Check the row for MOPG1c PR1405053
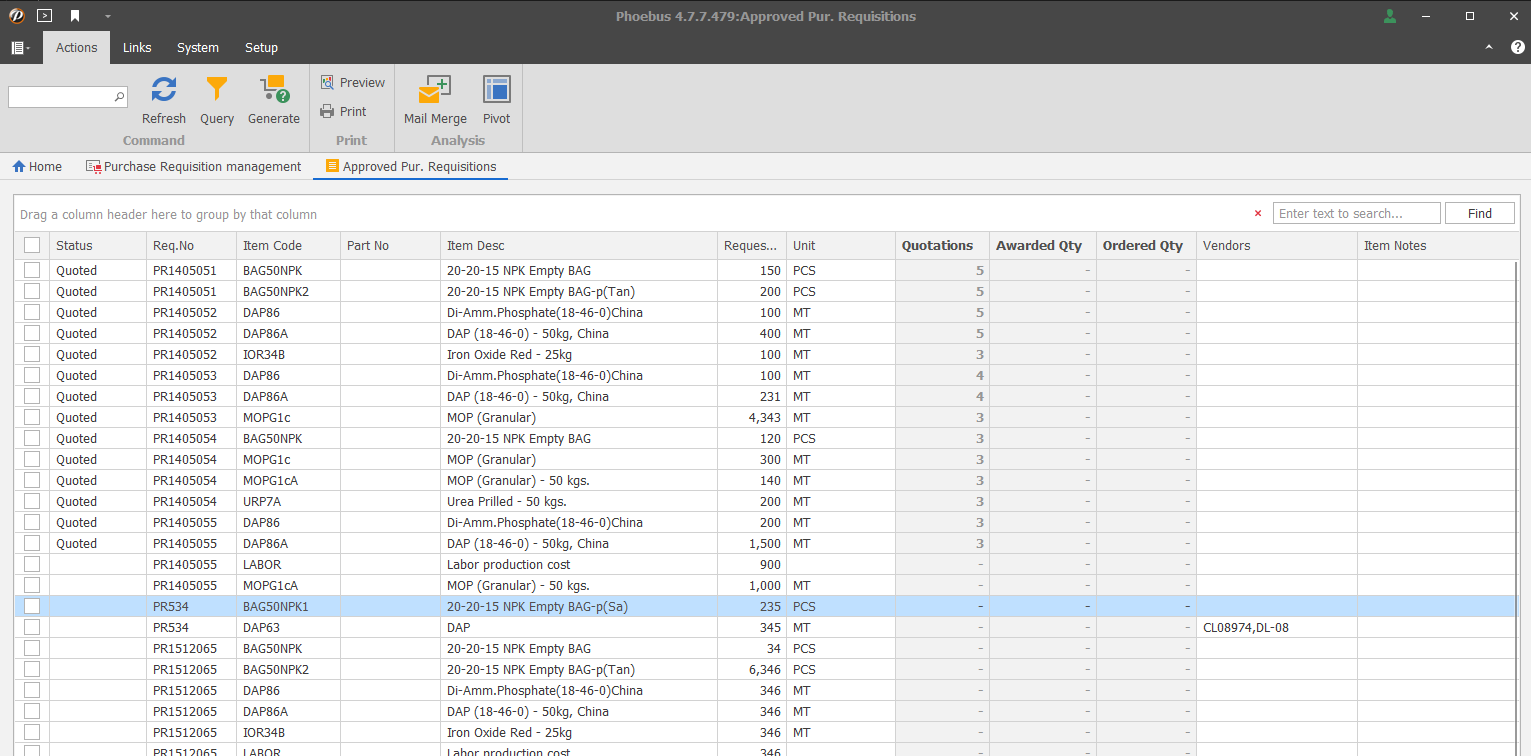The height and width of the screenshot is (756, 1531). 32,417
